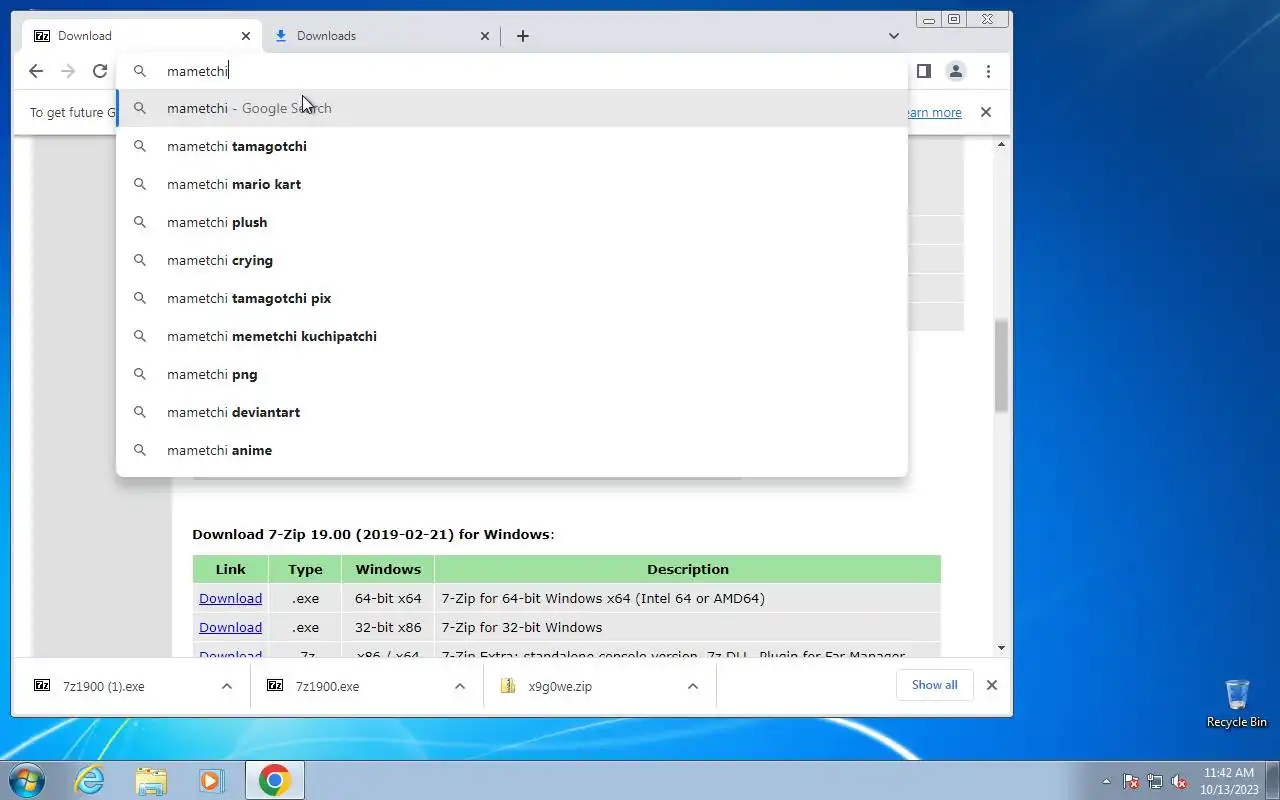Click the forward navigation arrow
Image resolution: width=1280 pixels, height=800 pixels.
pos(68,71)
